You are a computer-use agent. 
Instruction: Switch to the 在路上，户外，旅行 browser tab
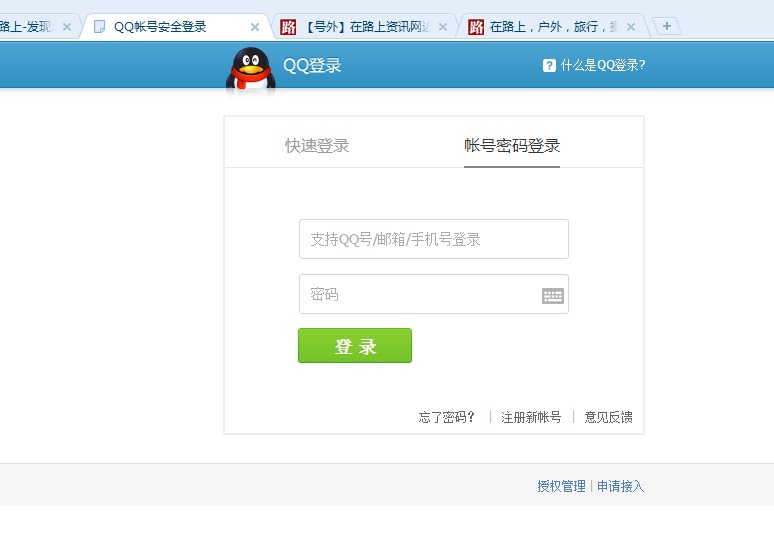(554, 27)
